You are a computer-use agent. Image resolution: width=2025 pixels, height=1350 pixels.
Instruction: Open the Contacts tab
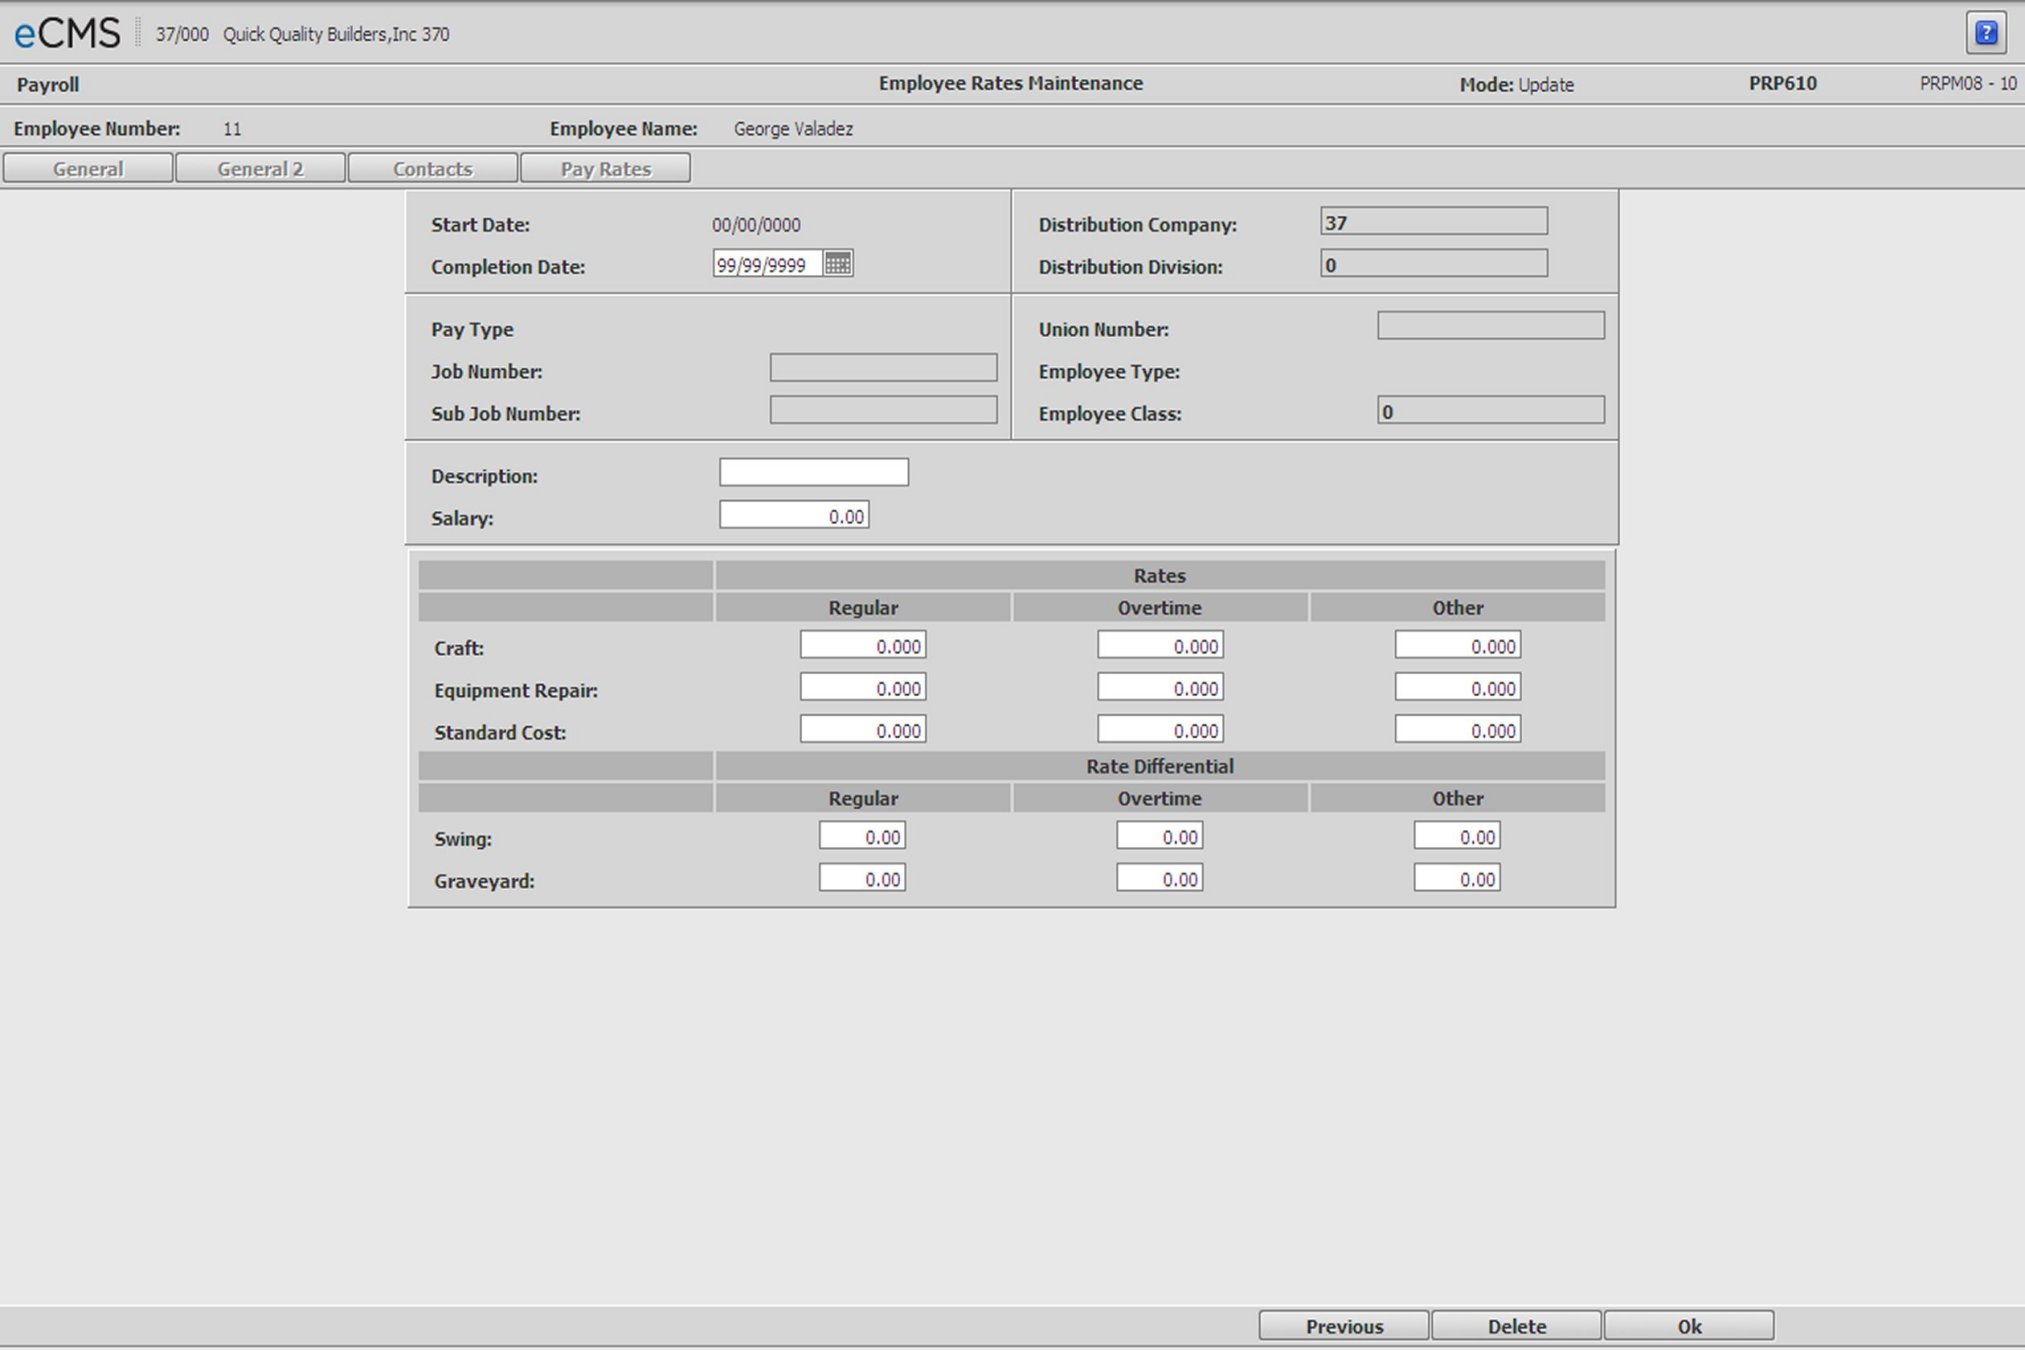point(432,168)
